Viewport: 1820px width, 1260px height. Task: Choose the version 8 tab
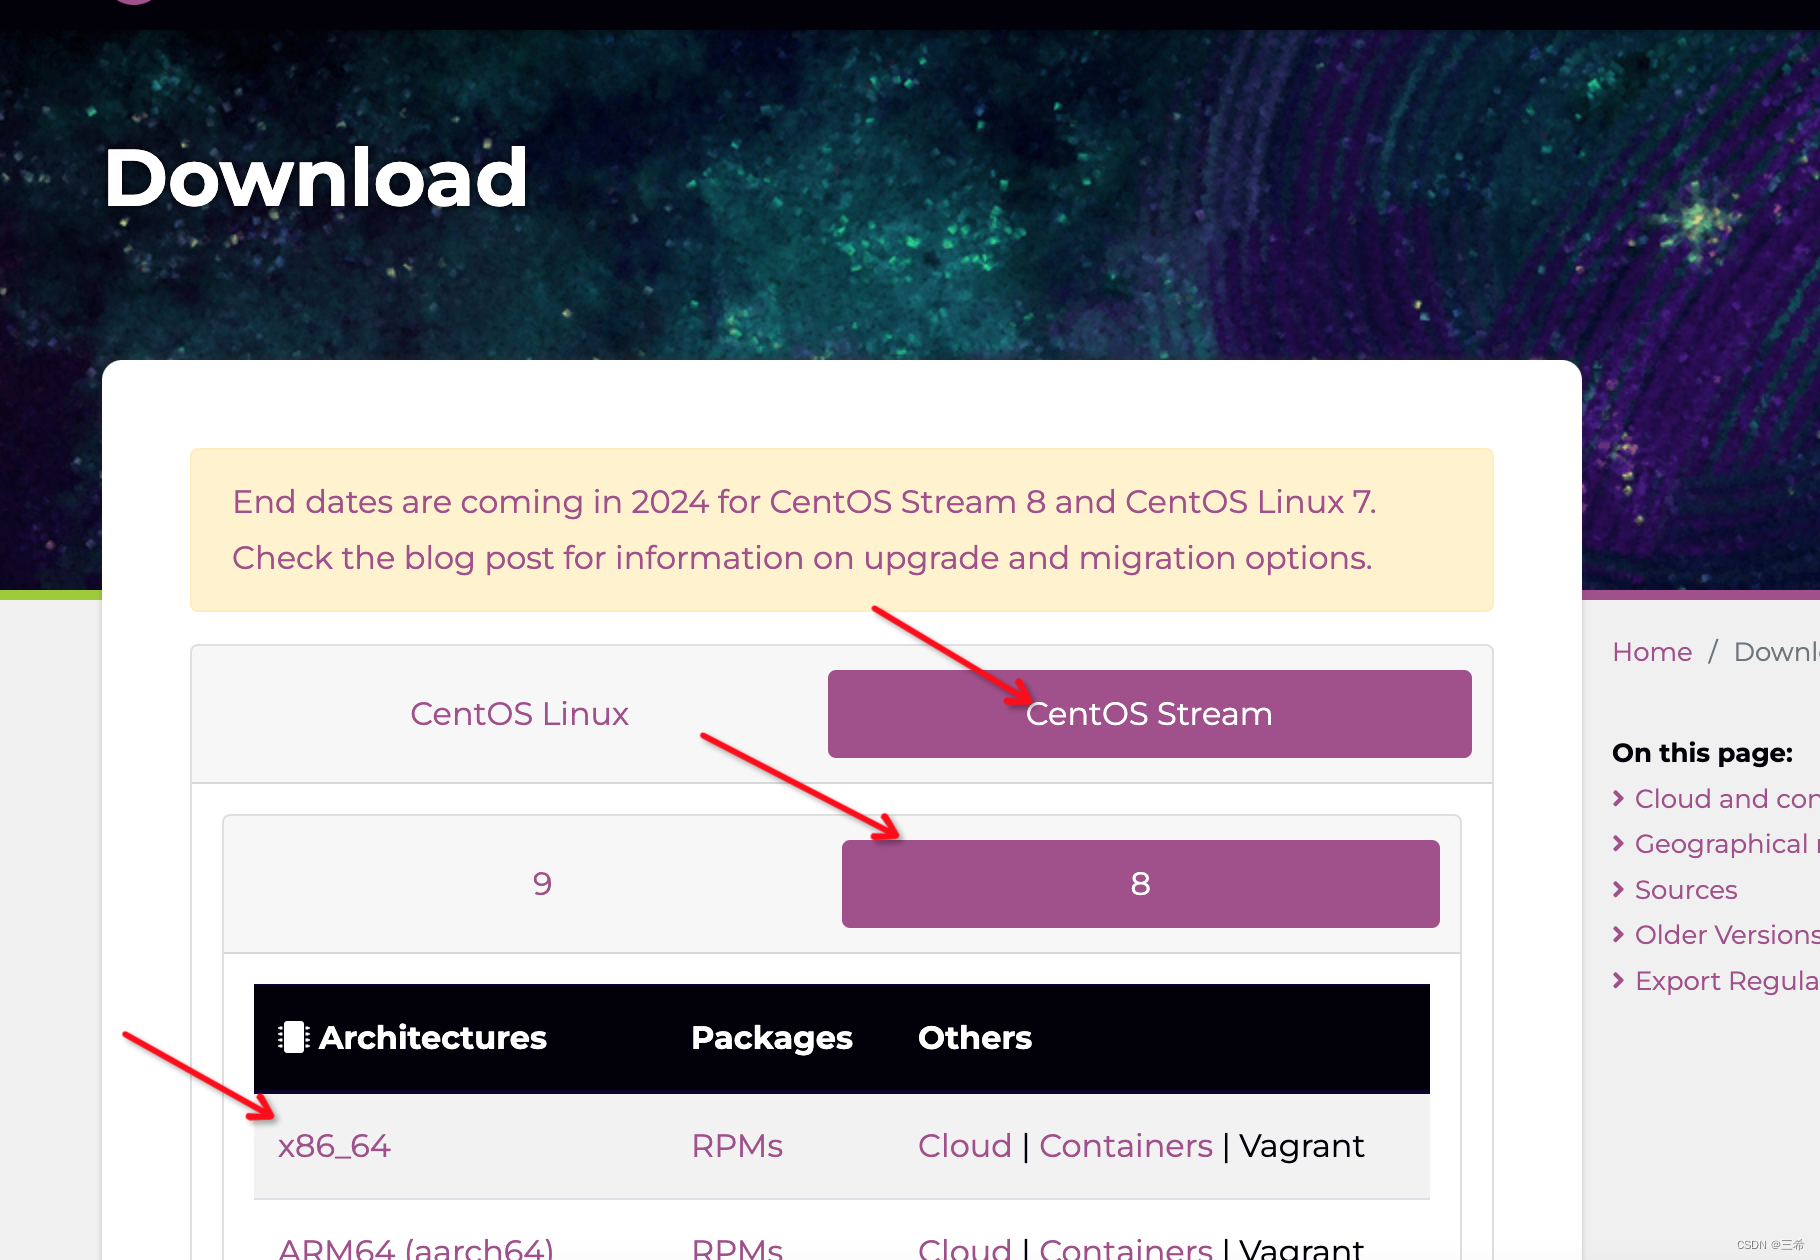pos(1140,884)
